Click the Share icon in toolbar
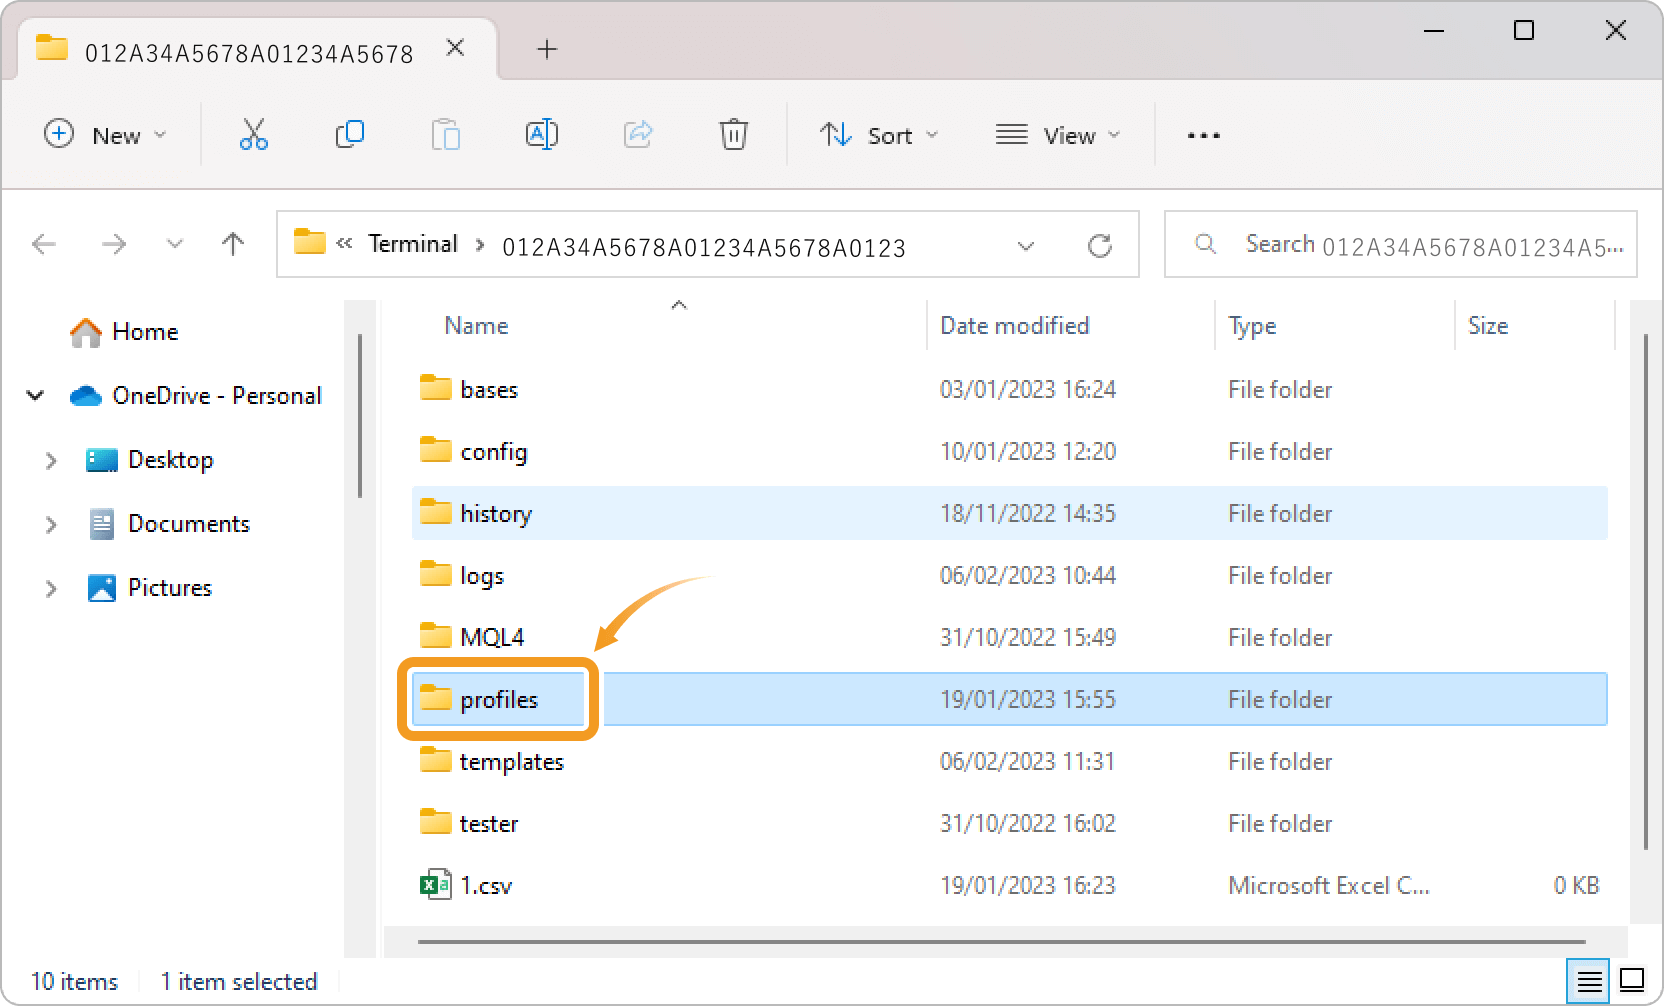Screen dimensions: 1664x1006 click(637, 134)
